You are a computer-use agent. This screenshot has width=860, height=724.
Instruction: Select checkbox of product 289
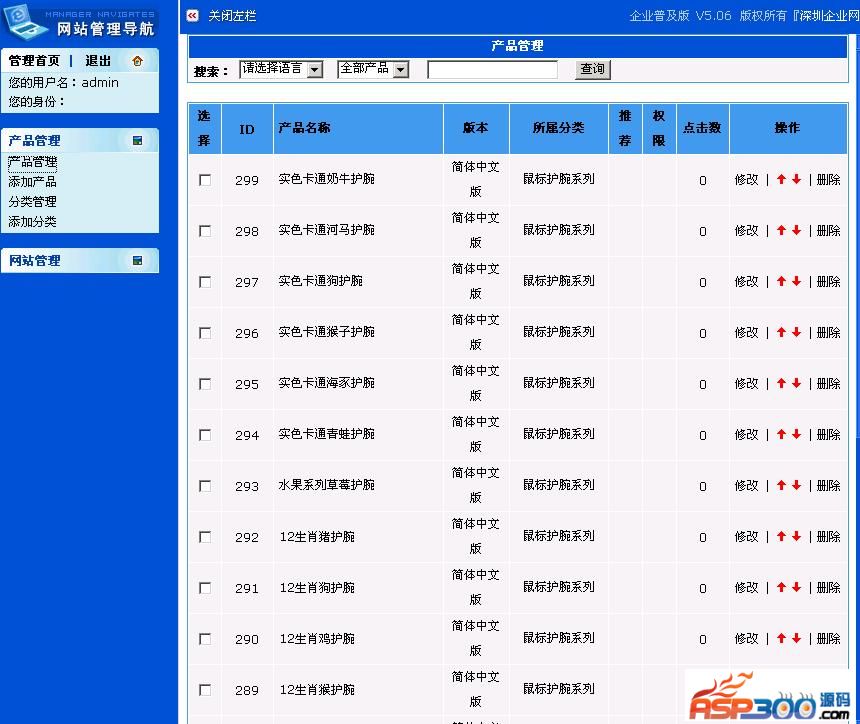click(x=205, y=690)
